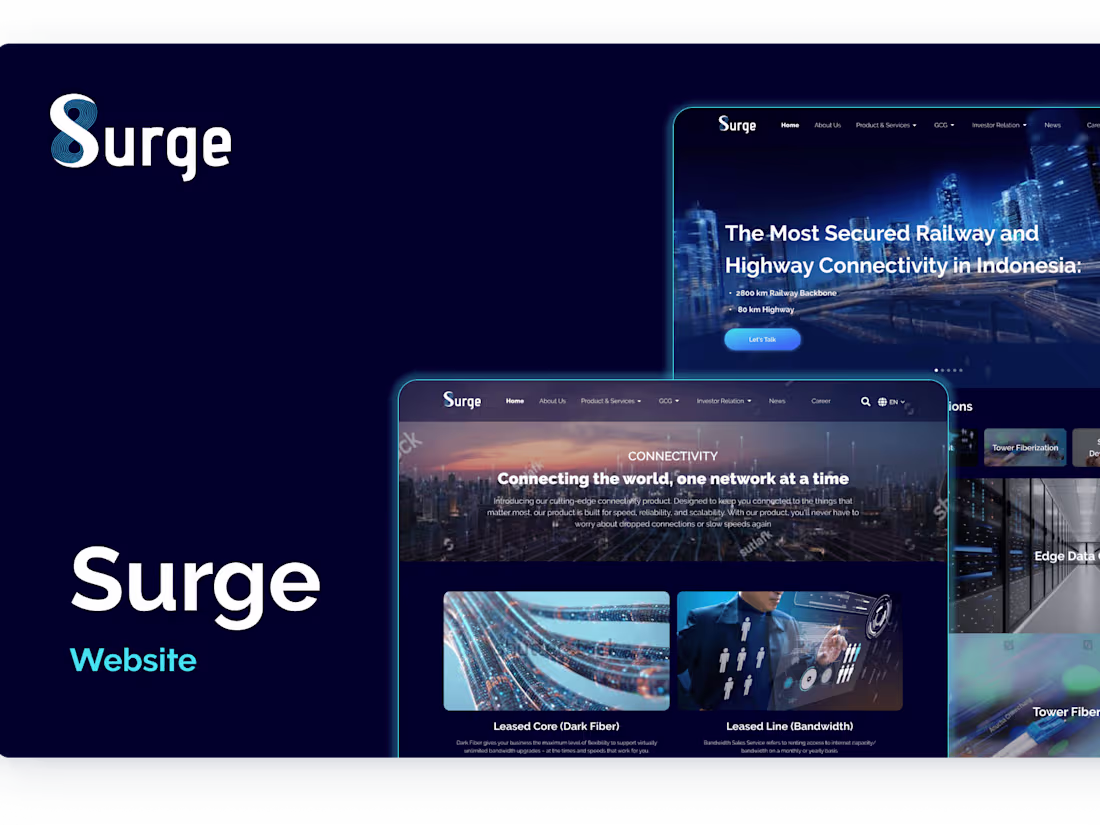Open the About Us menu item
This screenshot has height=825, width=1100.
[x=553, y=400]
